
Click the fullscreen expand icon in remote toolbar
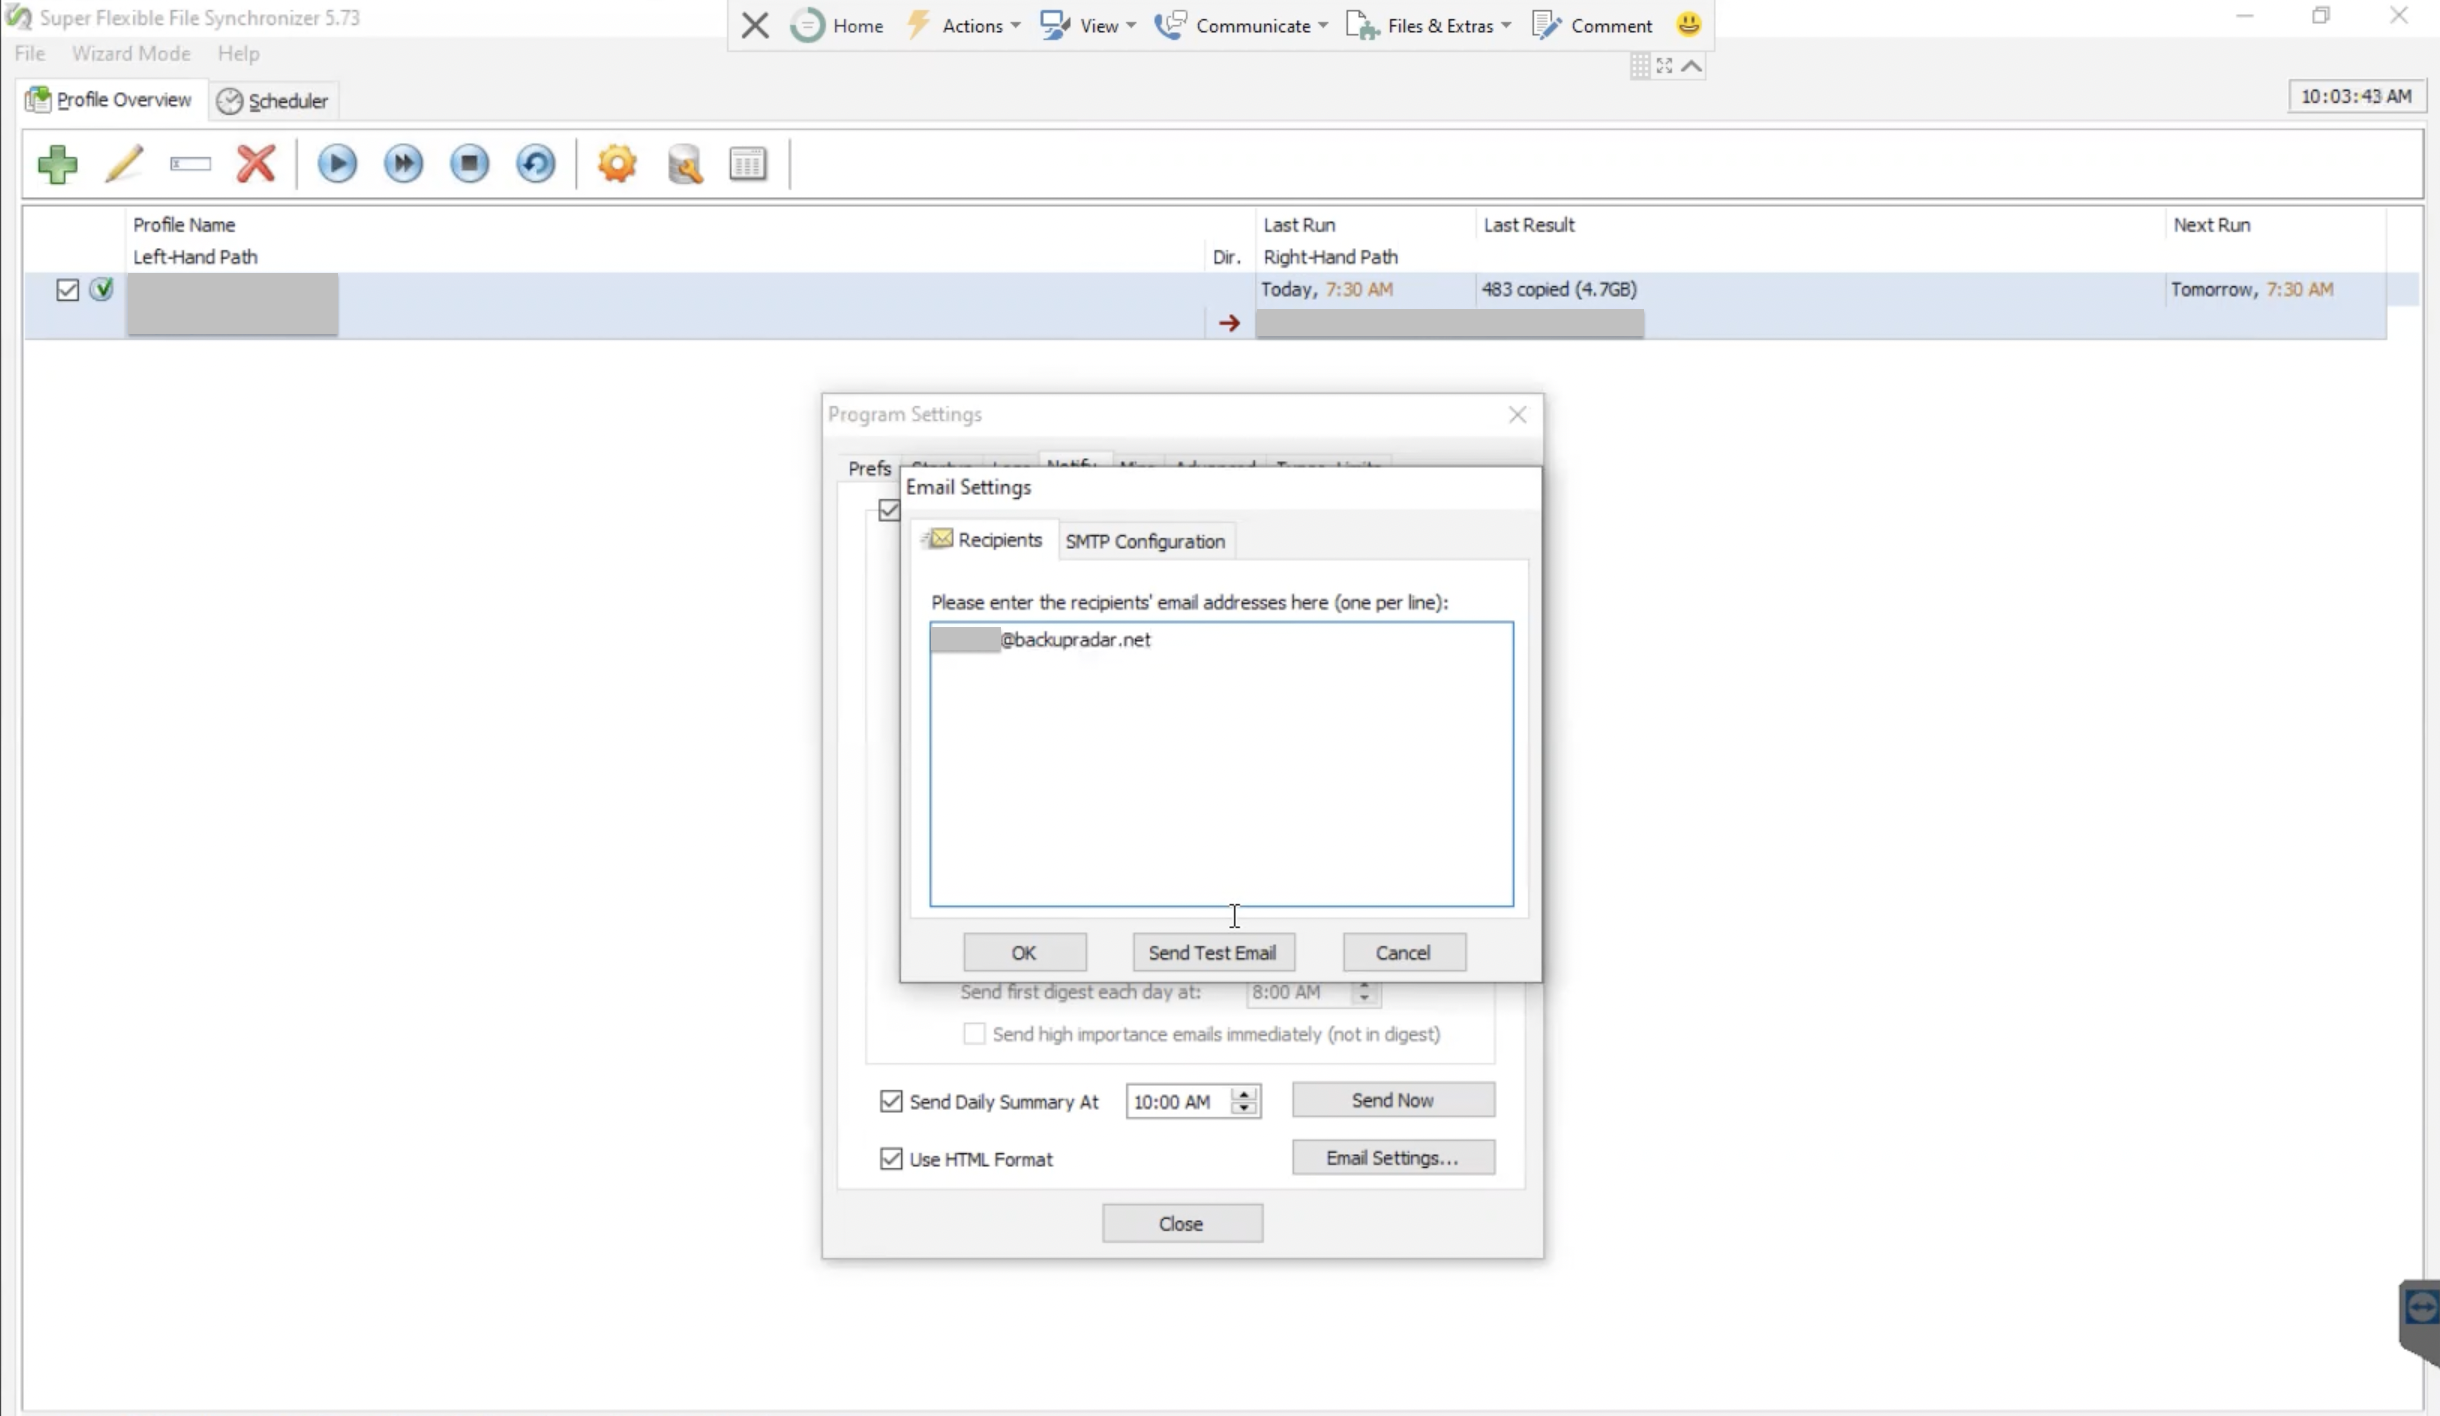click(1664, 66)
